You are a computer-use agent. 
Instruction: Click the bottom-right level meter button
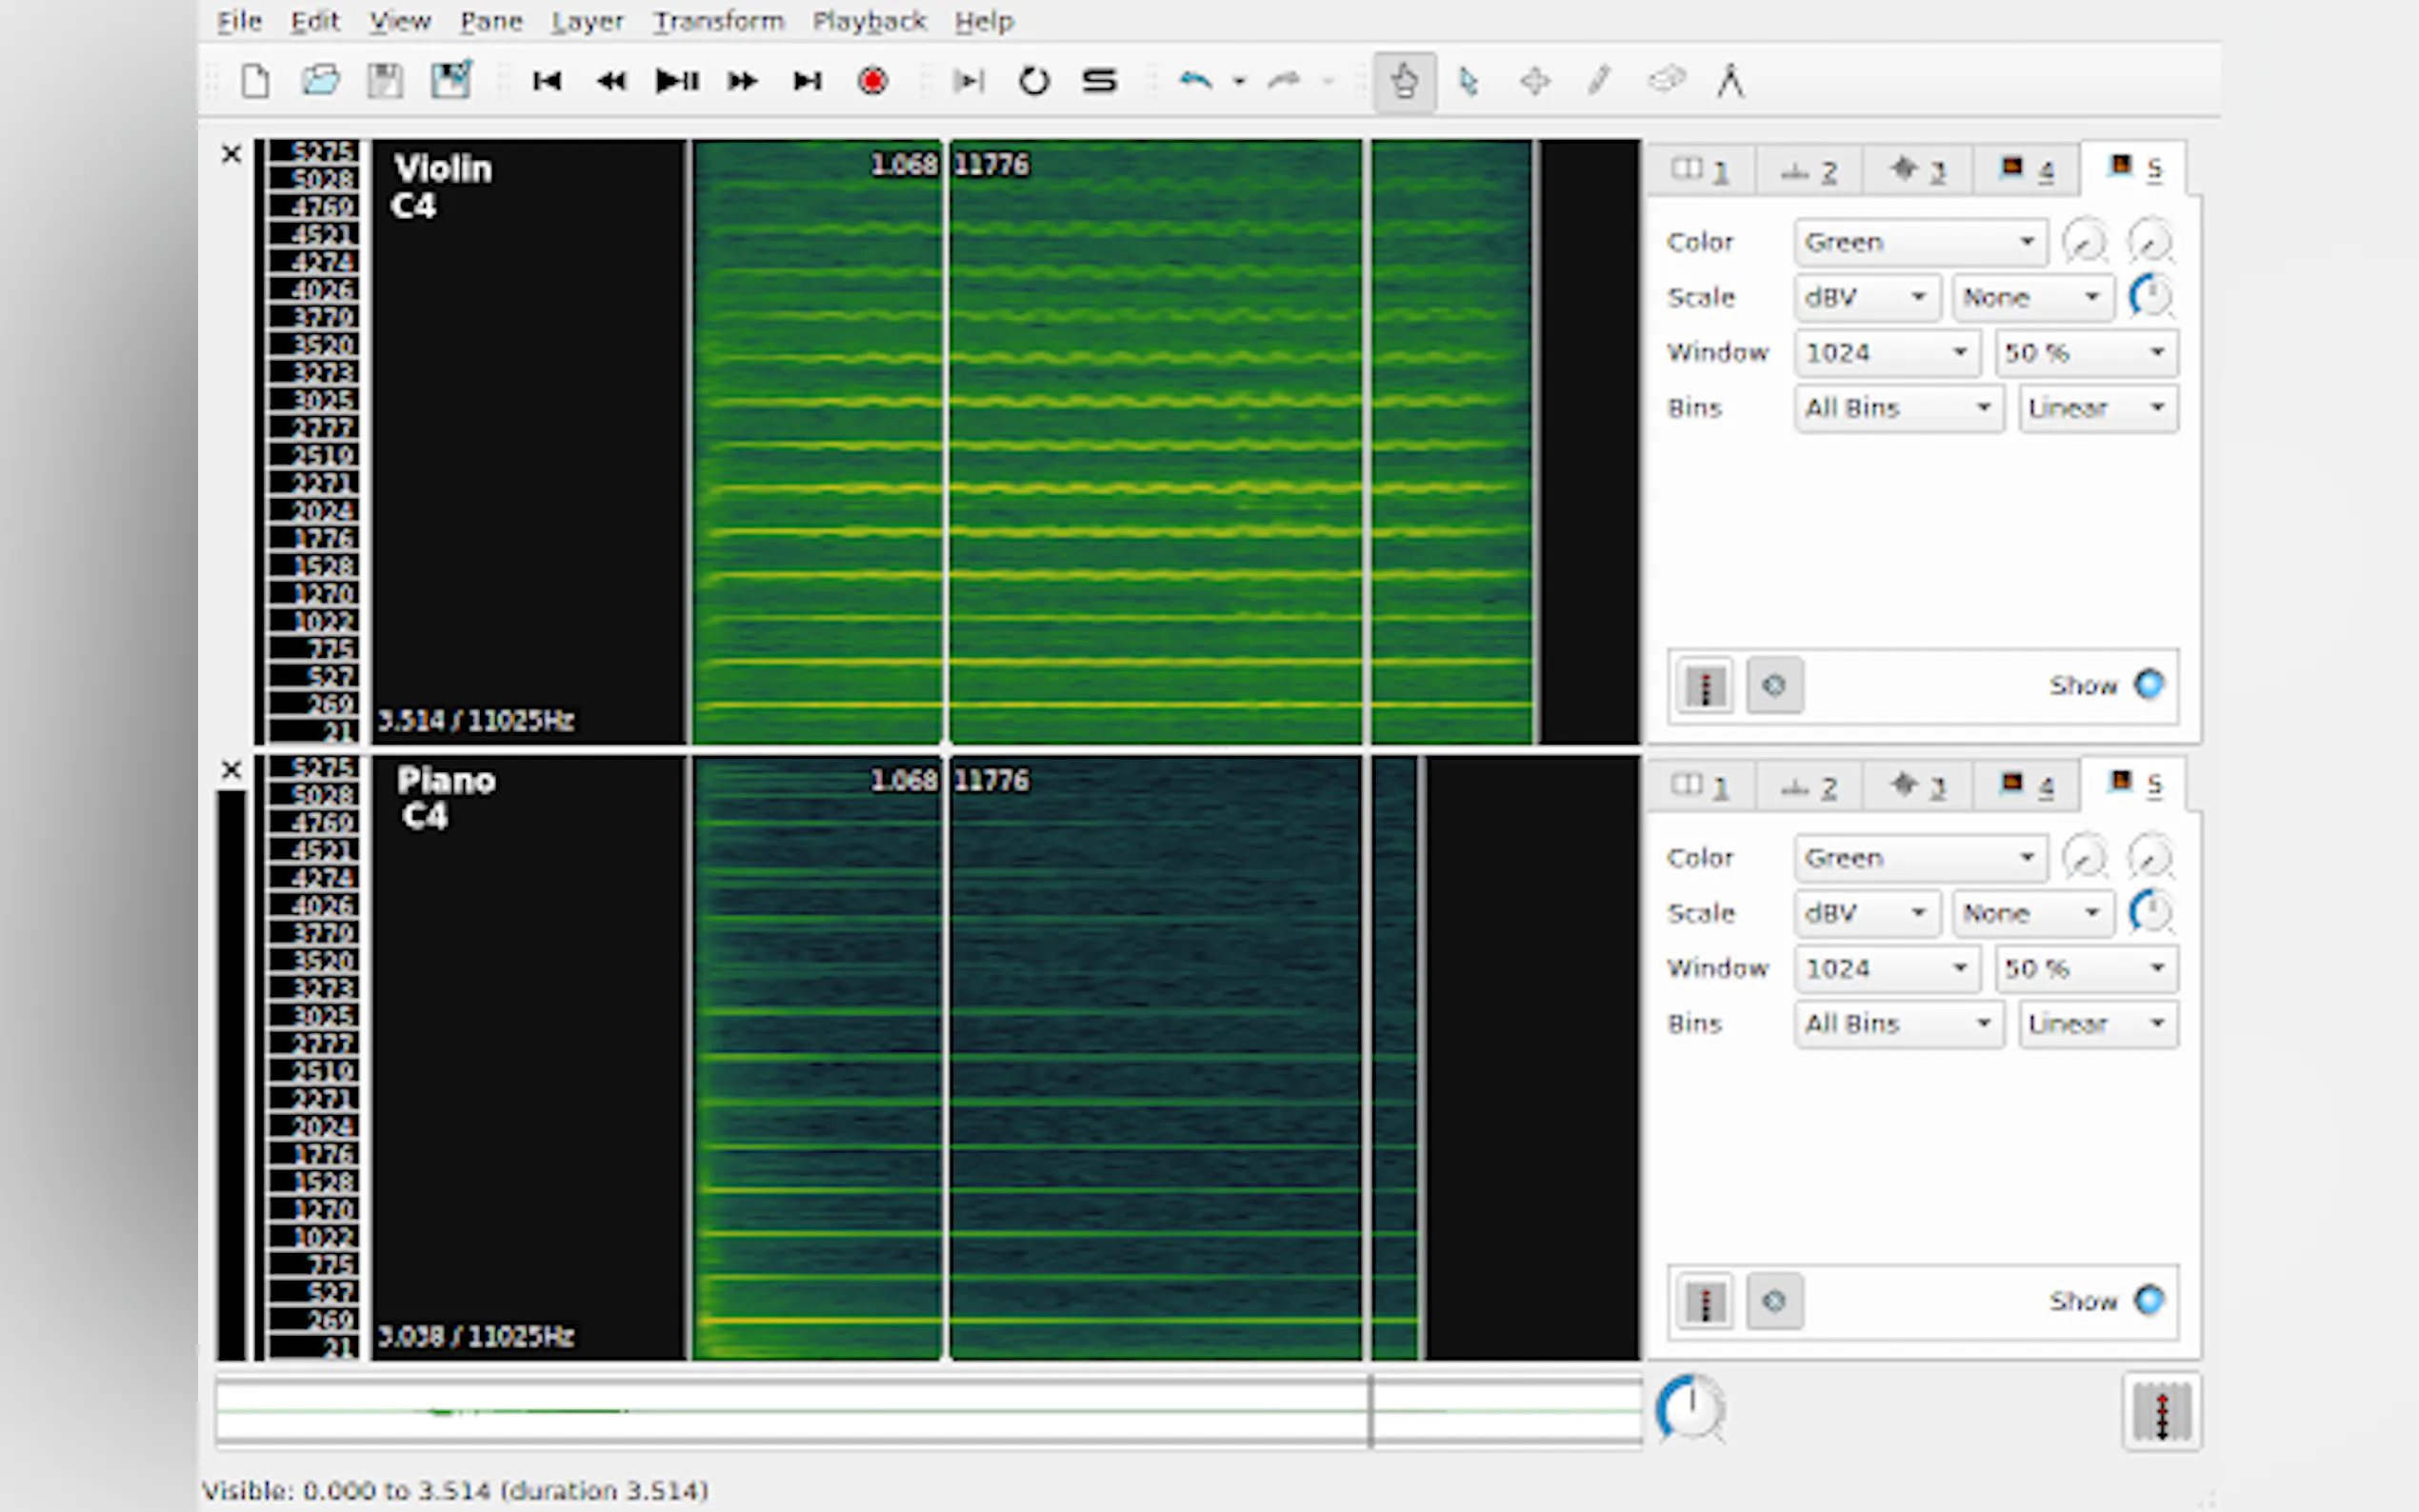tap(2161, 1412)
